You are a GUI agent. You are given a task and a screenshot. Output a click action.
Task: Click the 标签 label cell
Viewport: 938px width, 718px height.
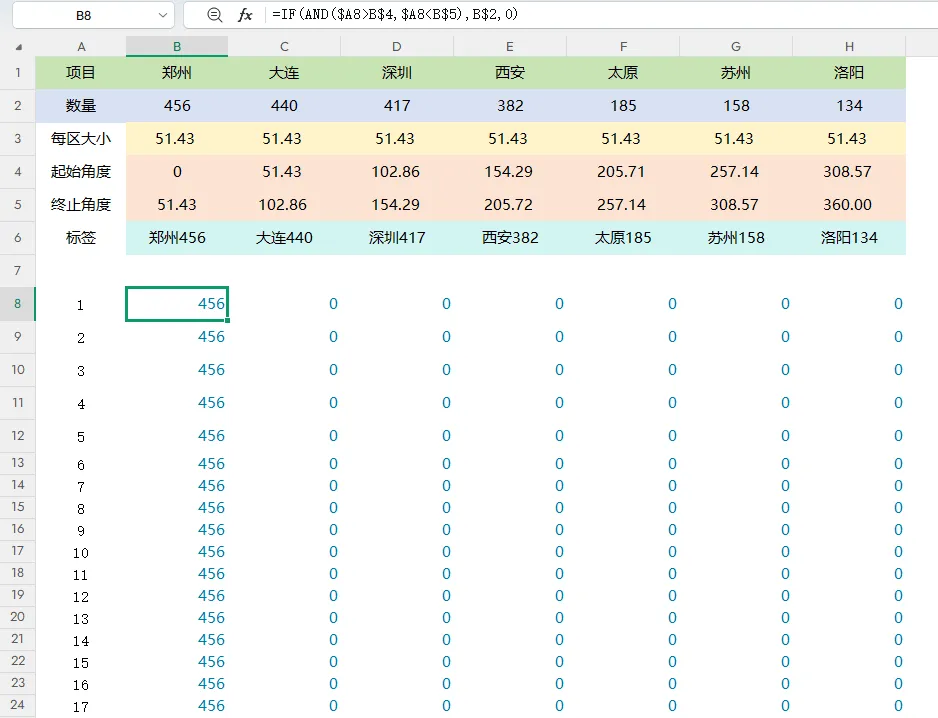[81, 238]
